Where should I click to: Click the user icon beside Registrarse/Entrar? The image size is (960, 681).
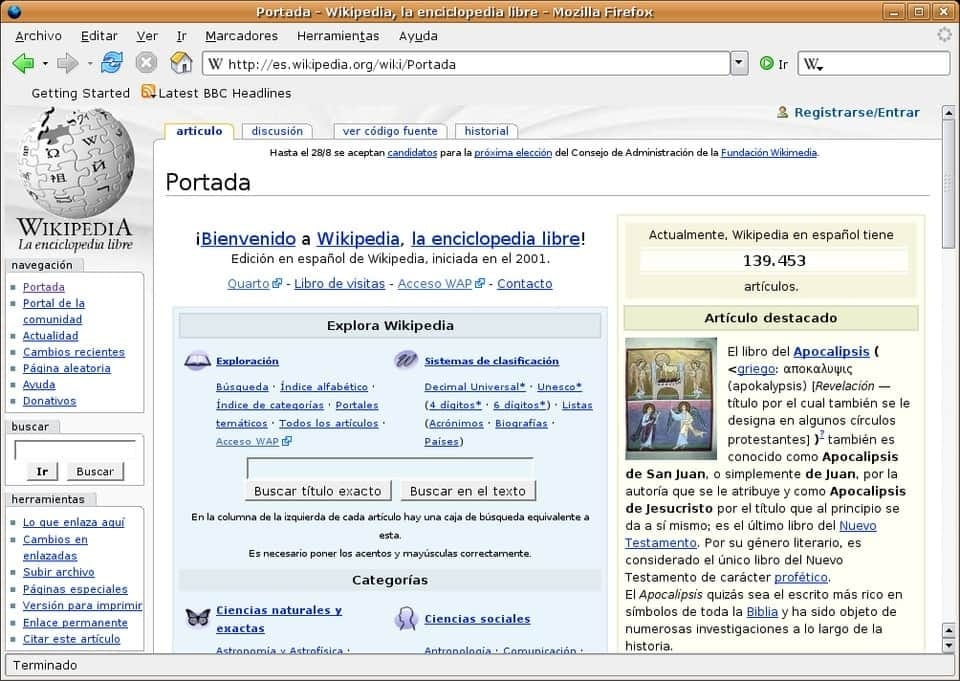click(x=782, y=112)
